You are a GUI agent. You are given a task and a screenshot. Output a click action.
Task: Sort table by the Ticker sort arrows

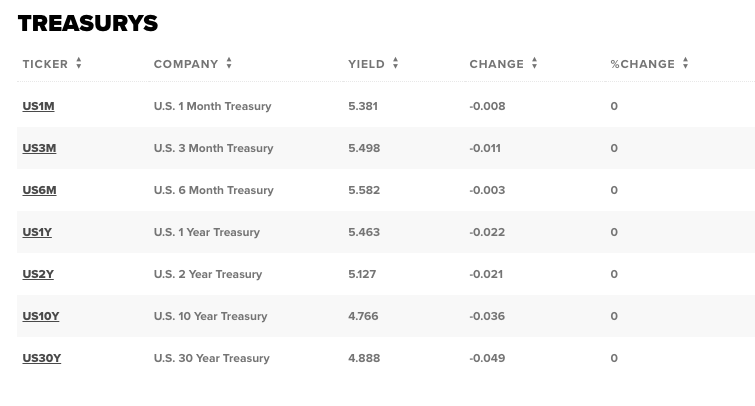pyautogui.click(x=78, y=63)
